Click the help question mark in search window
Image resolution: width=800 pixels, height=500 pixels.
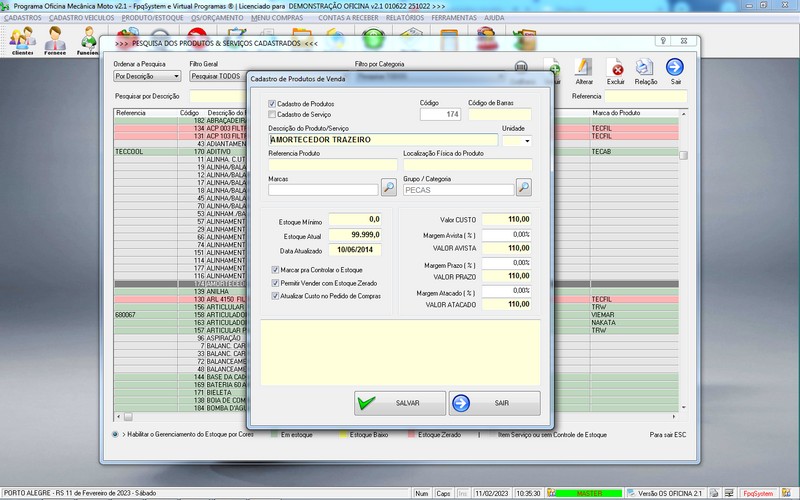pyautogui.click(x=663, y=41)
